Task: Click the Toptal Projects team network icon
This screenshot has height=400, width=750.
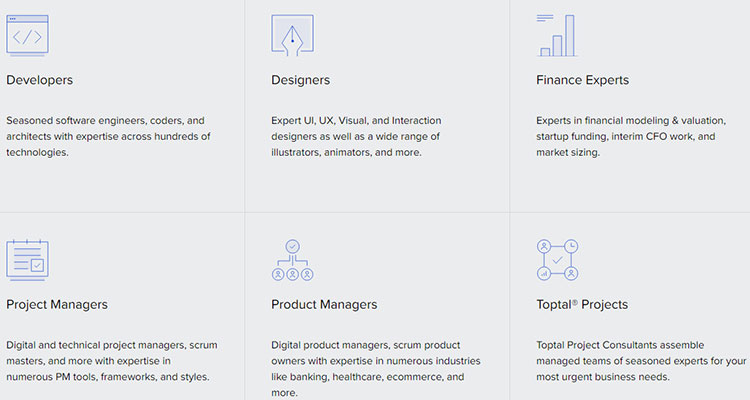Action: [557, 260]
